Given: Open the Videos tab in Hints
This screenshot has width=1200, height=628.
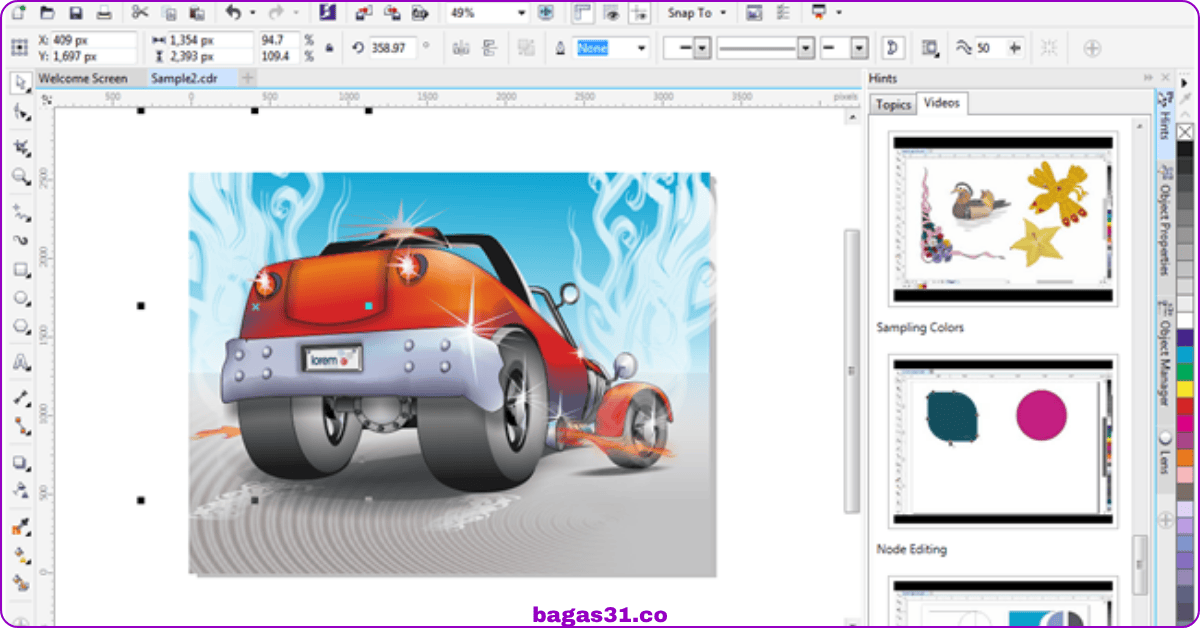Looking at the screenshot, I should pyautogui.click(x=942, y=102).
